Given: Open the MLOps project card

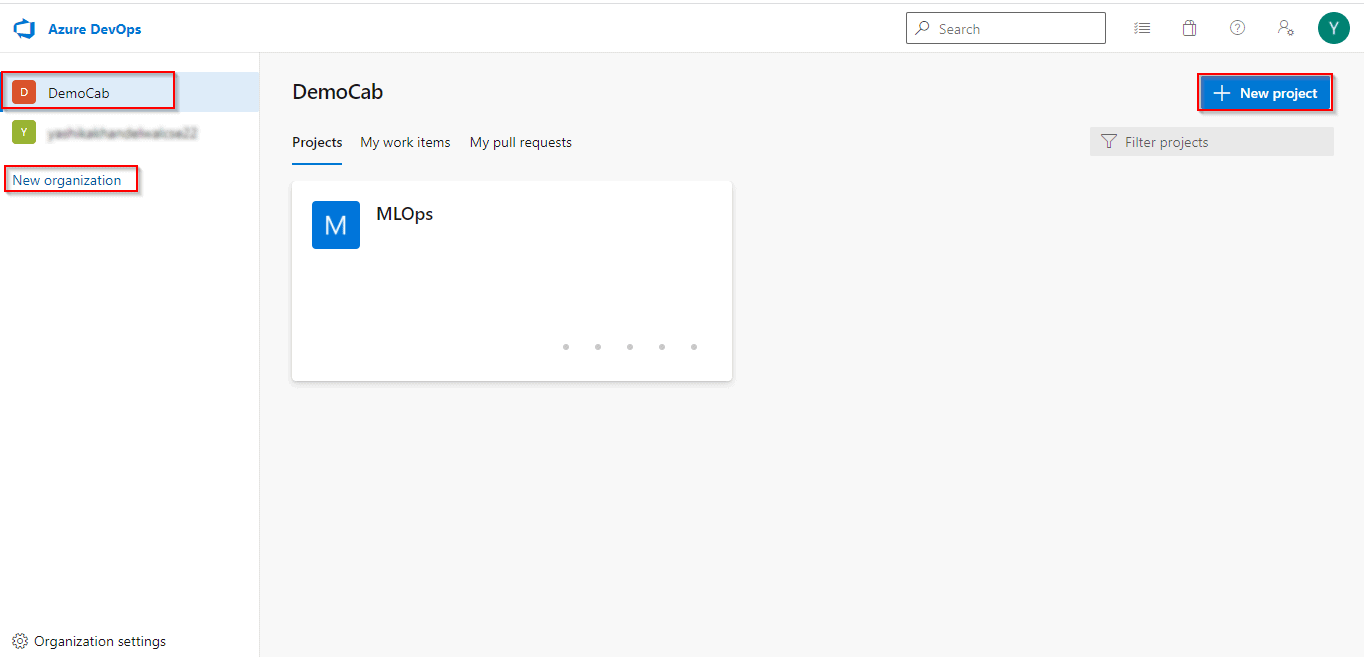Looking at the screenshot, I should pyautogui.click(x=511, y=280).
